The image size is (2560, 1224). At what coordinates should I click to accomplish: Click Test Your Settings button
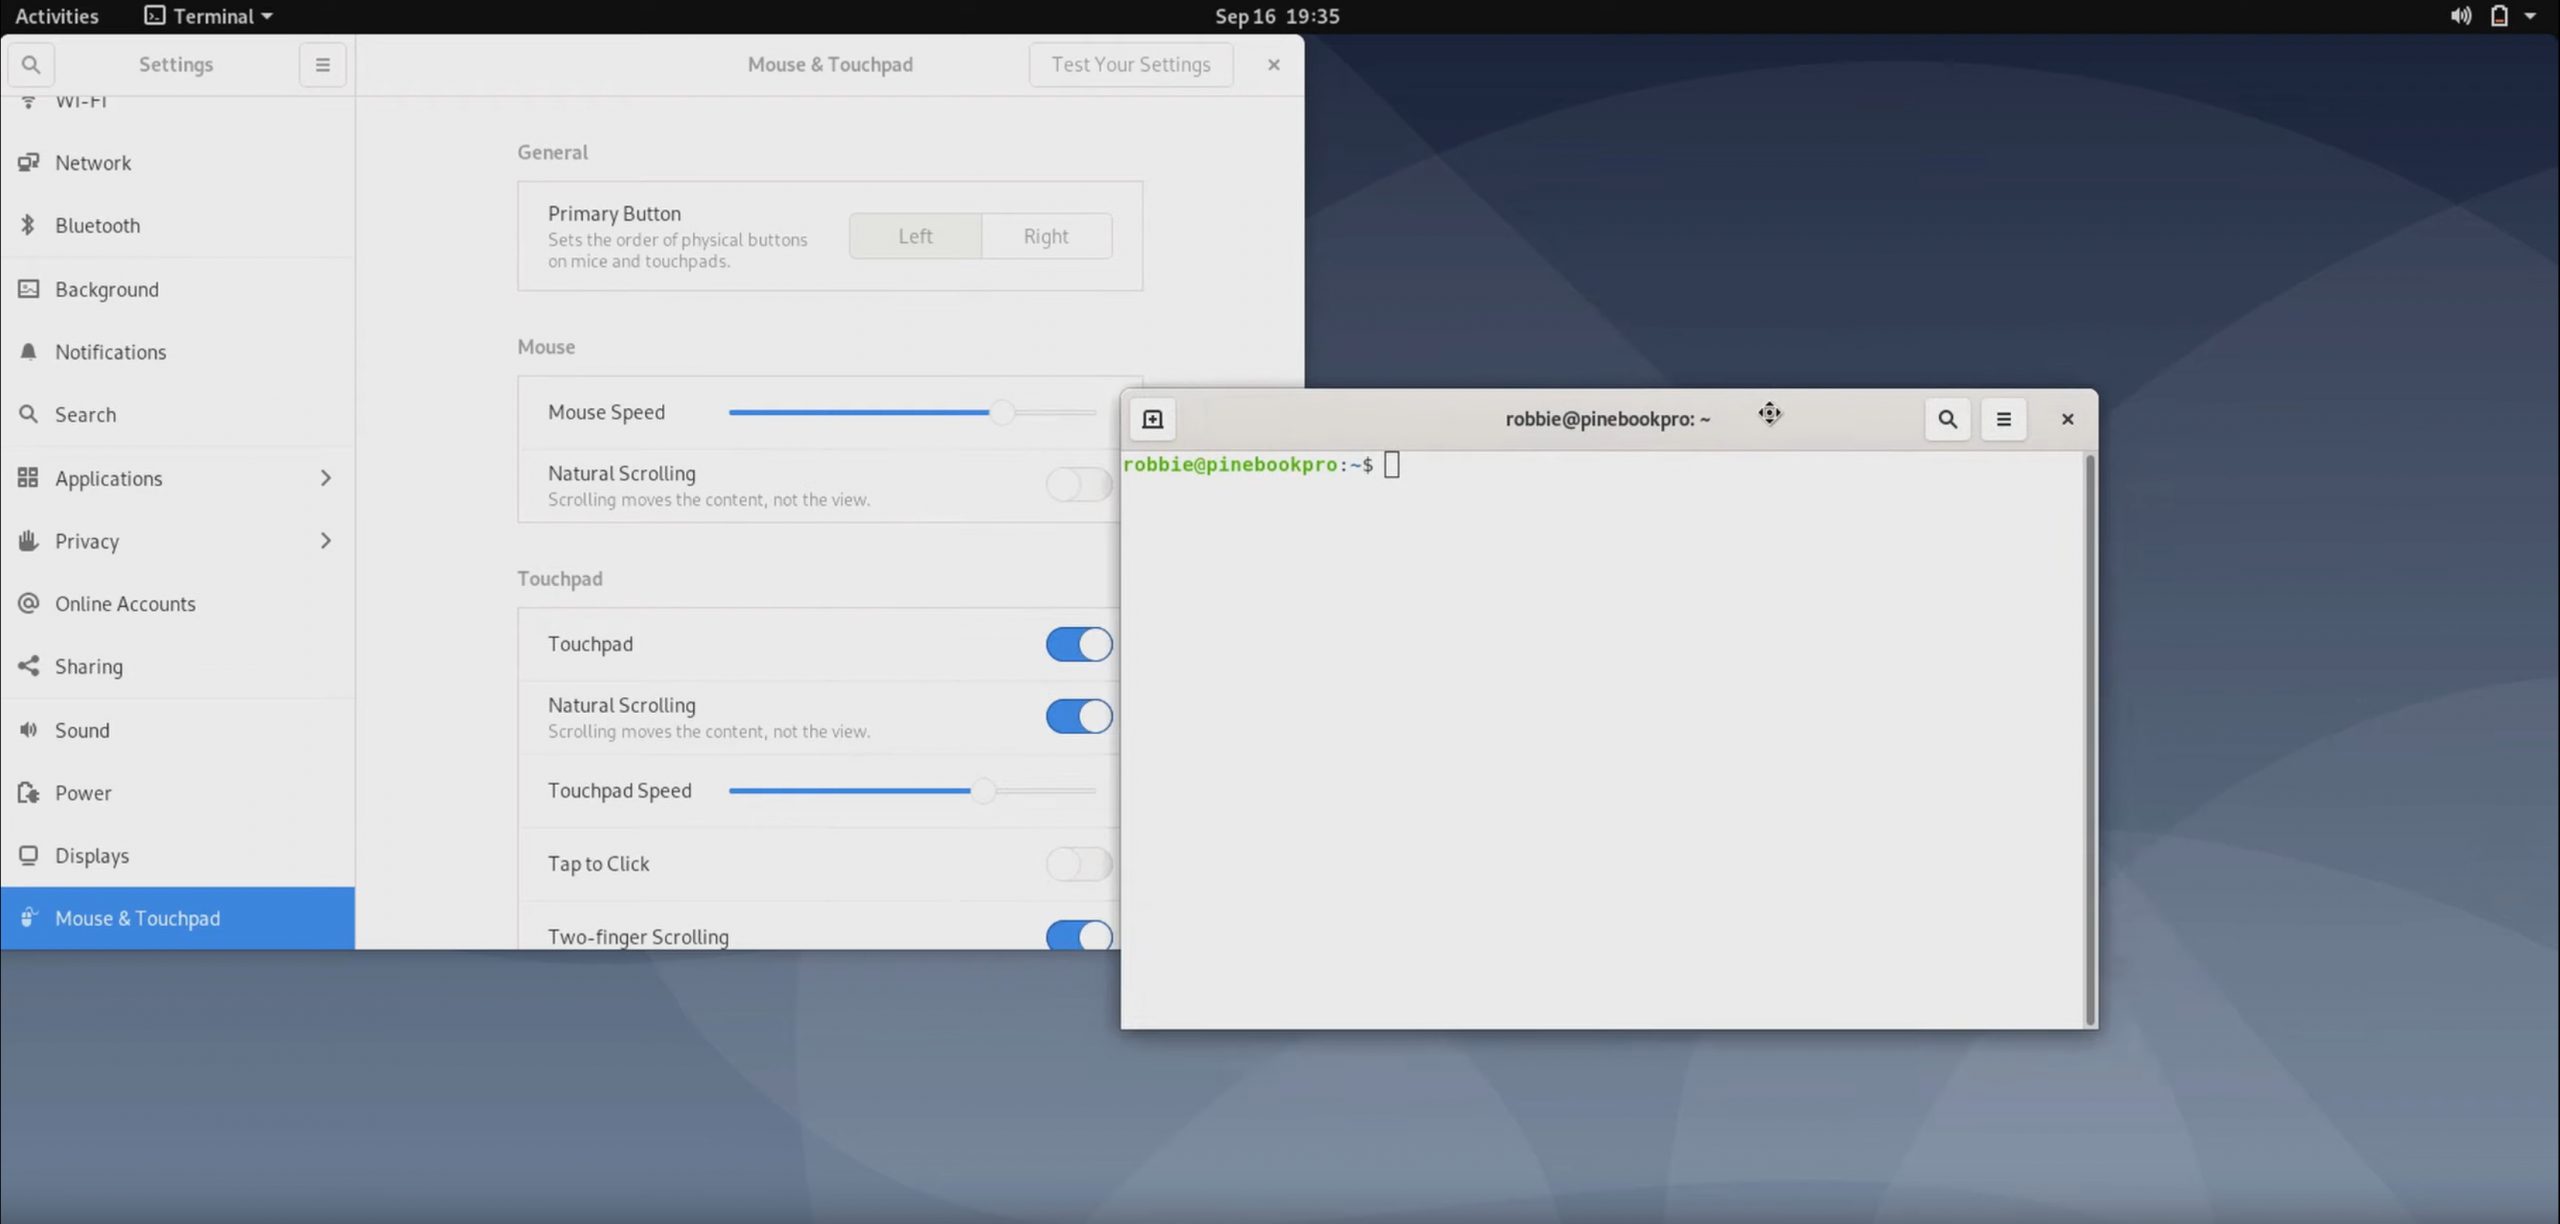pyautogui.click(x=1130, y=64)
